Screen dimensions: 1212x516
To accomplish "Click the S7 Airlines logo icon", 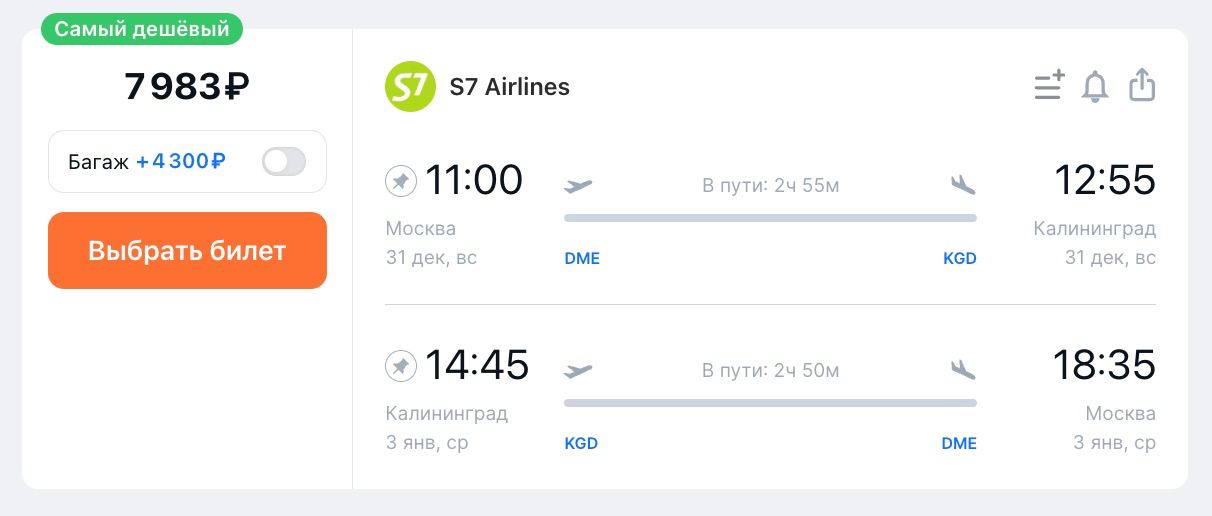I will 410,87.
